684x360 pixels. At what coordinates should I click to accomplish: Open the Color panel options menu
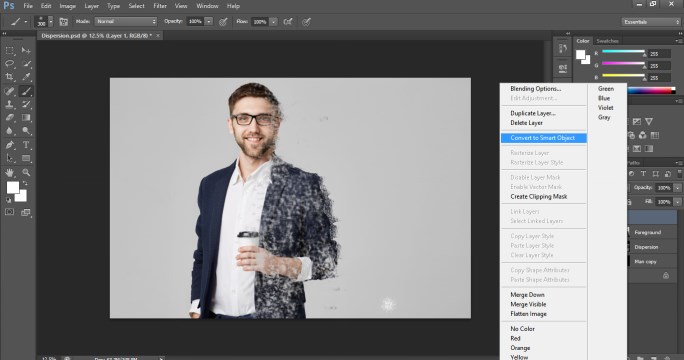click(x=679, y=41)
